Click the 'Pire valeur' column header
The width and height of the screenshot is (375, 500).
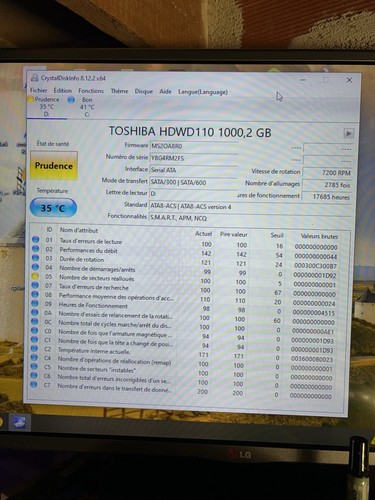(x=234, y=235)
